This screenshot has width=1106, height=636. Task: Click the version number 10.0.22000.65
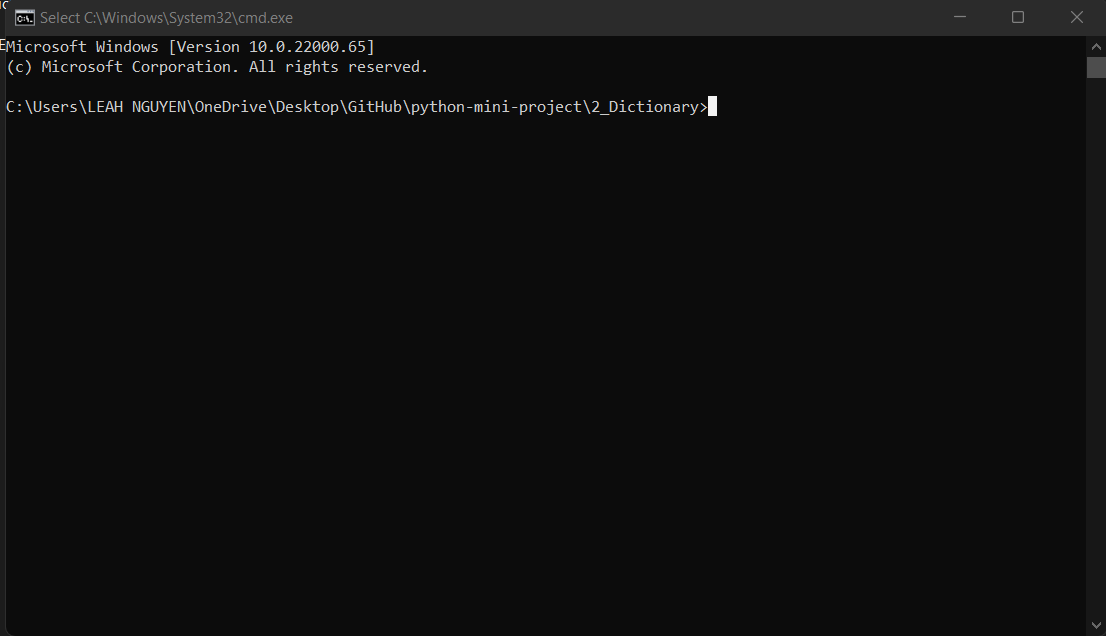click(x=307, y=47)
